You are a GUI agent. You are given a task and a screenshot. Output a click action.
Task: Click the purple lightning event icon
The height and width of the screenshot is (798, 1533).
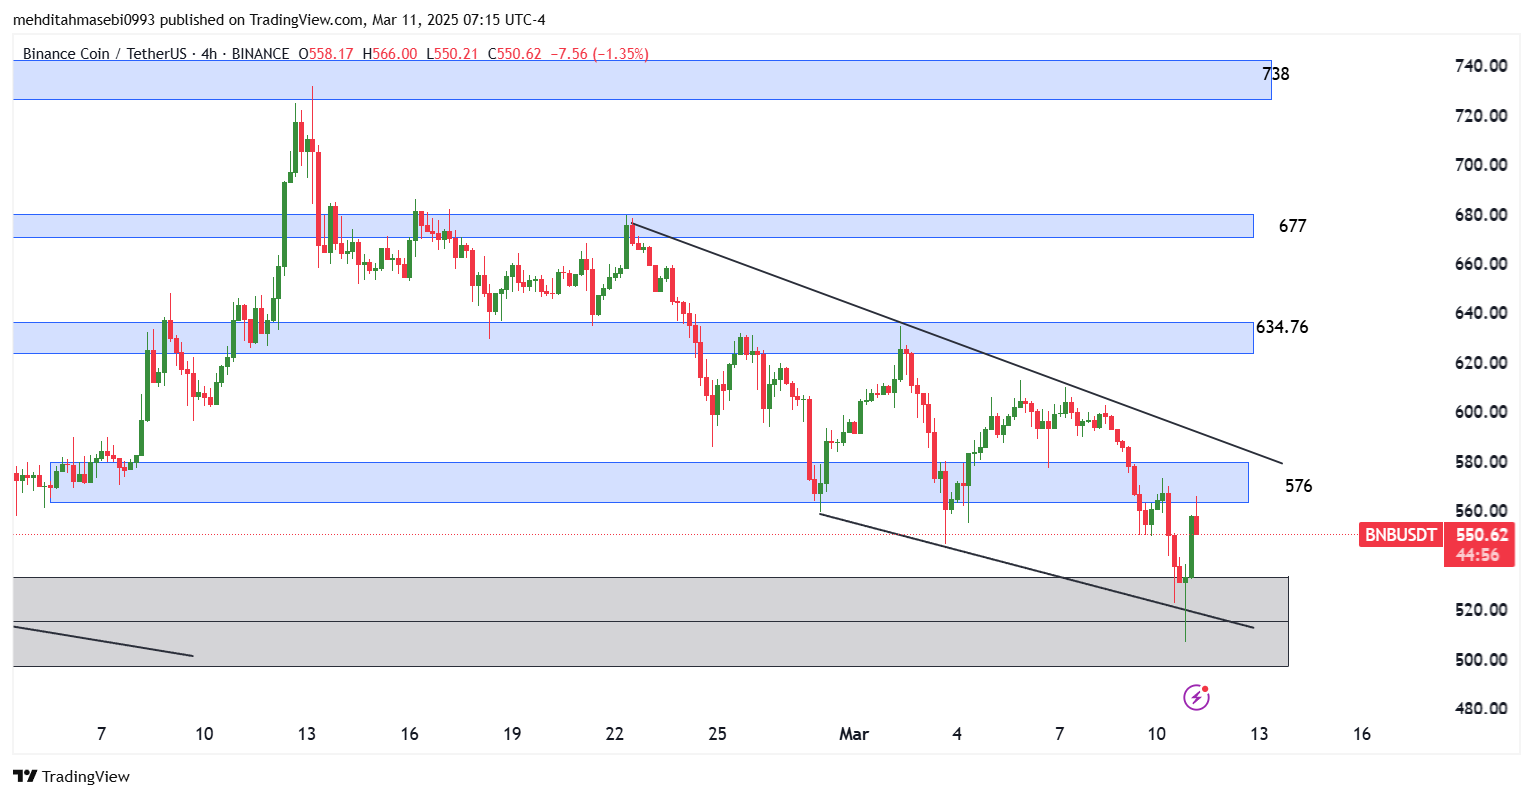(x=1196, y=697)
